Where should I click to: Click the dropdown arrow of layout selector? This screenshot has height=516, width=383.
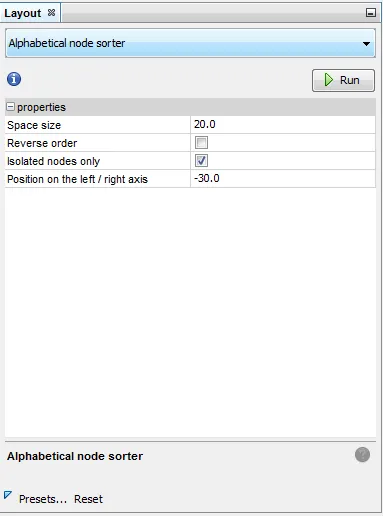(366, 44)
